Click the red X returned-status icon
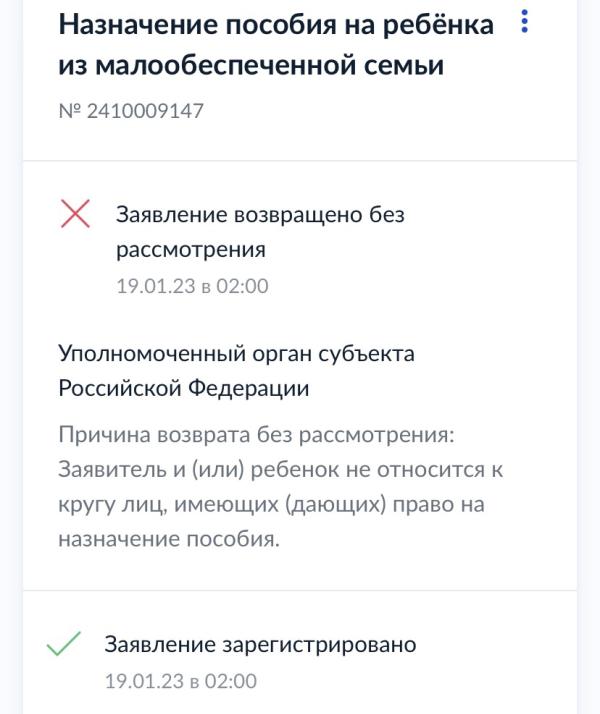600x714 pixels. click(x=75, y=214)
